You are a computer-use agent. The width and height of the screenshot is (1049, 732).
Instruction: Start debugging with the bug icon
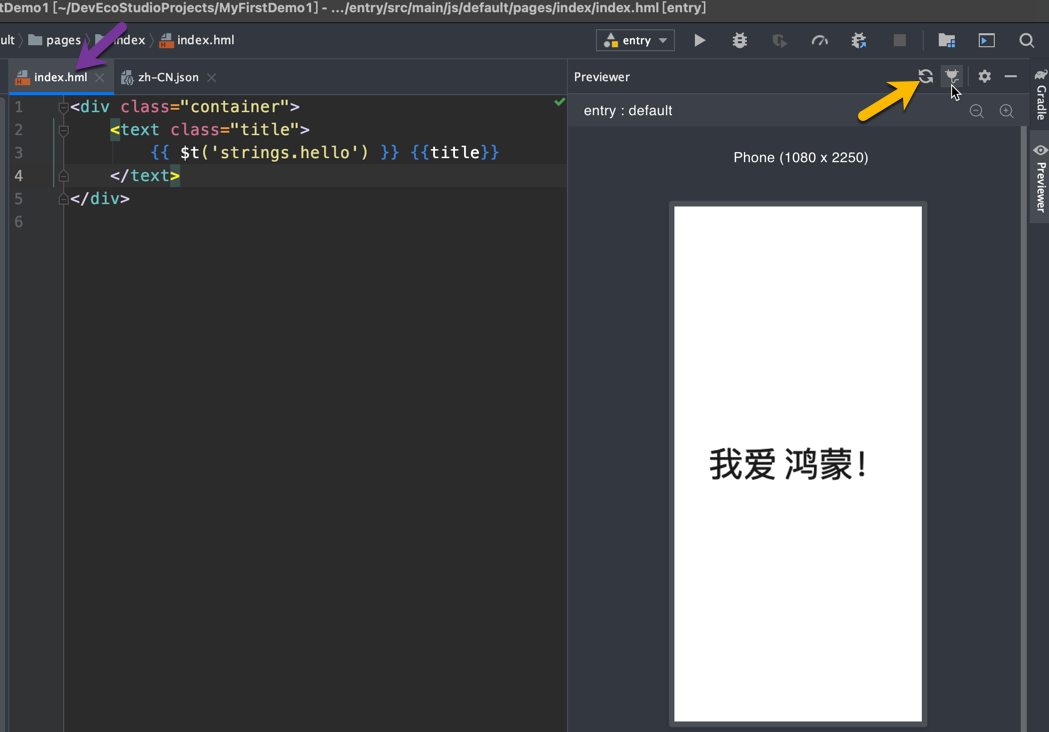tap(739, 40)
